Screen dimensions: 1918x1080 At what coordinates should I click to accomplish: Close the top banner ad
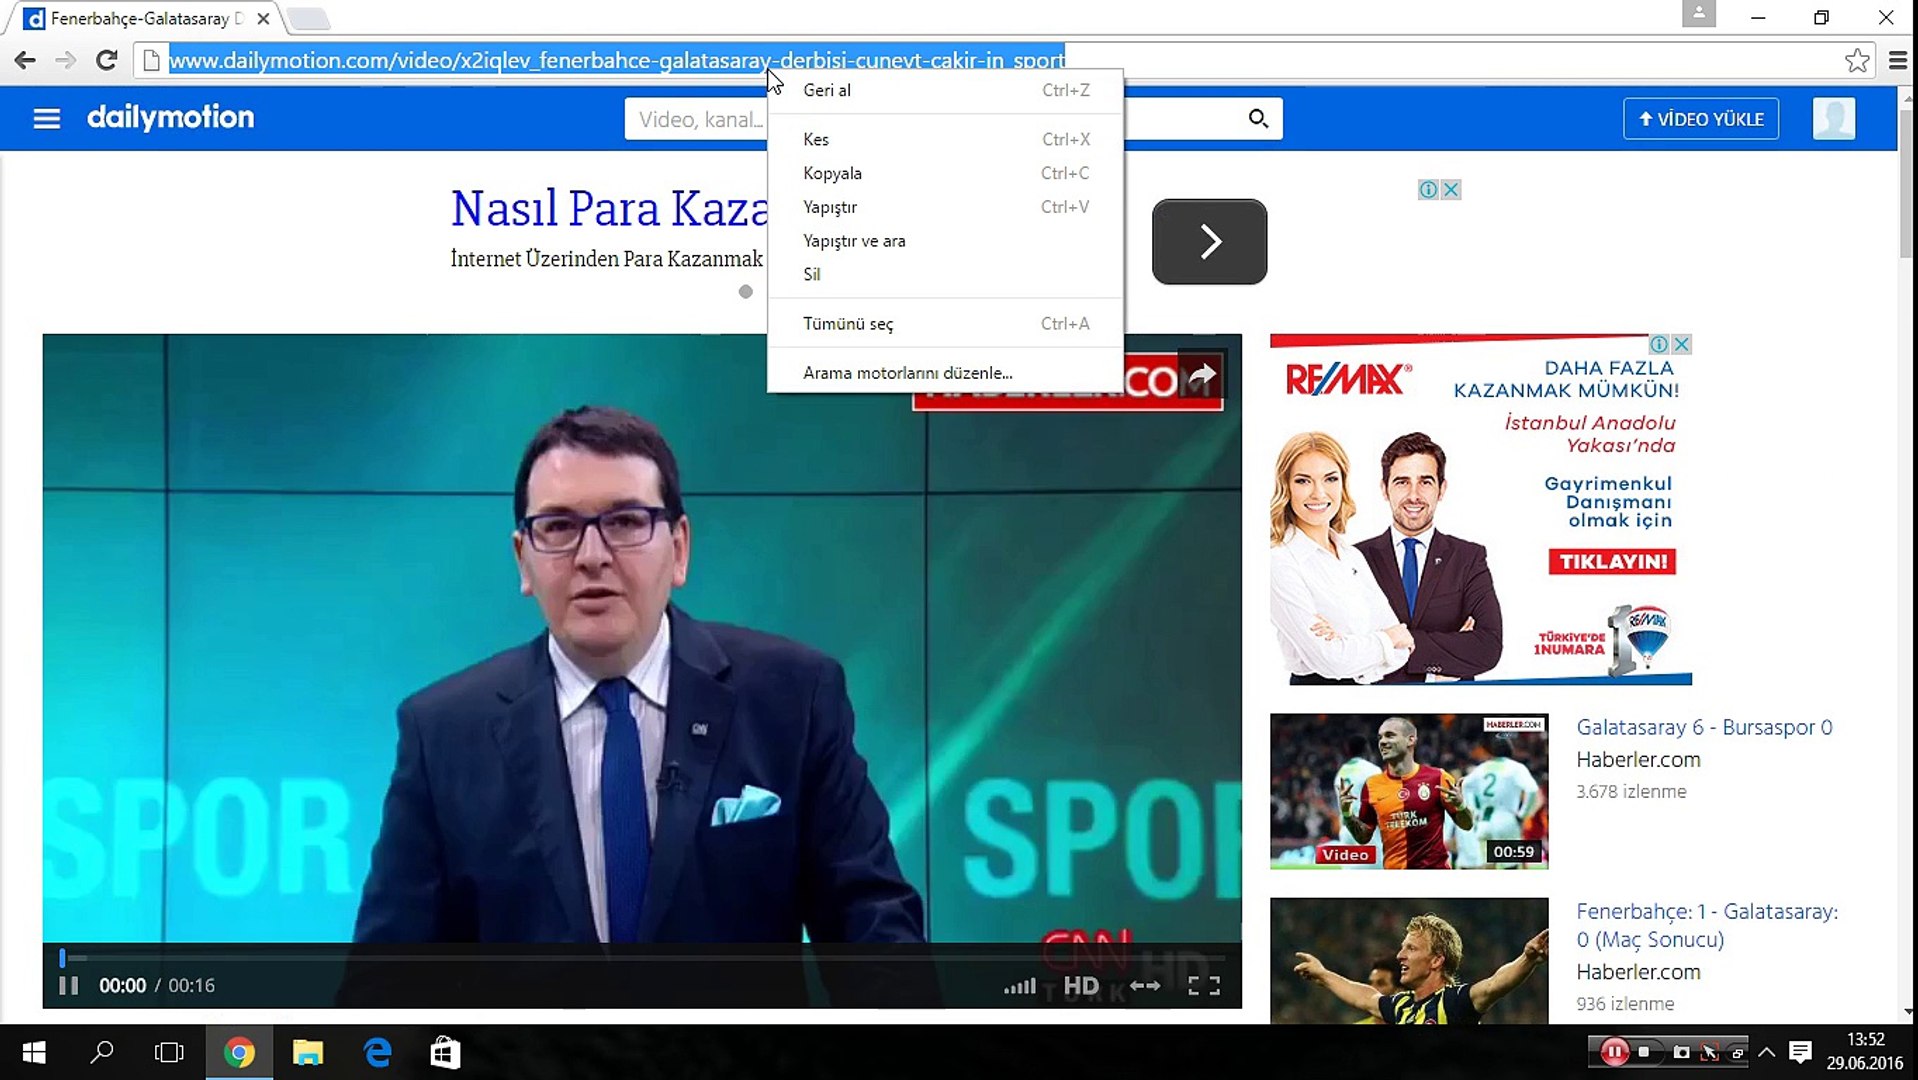point(1451,189)
